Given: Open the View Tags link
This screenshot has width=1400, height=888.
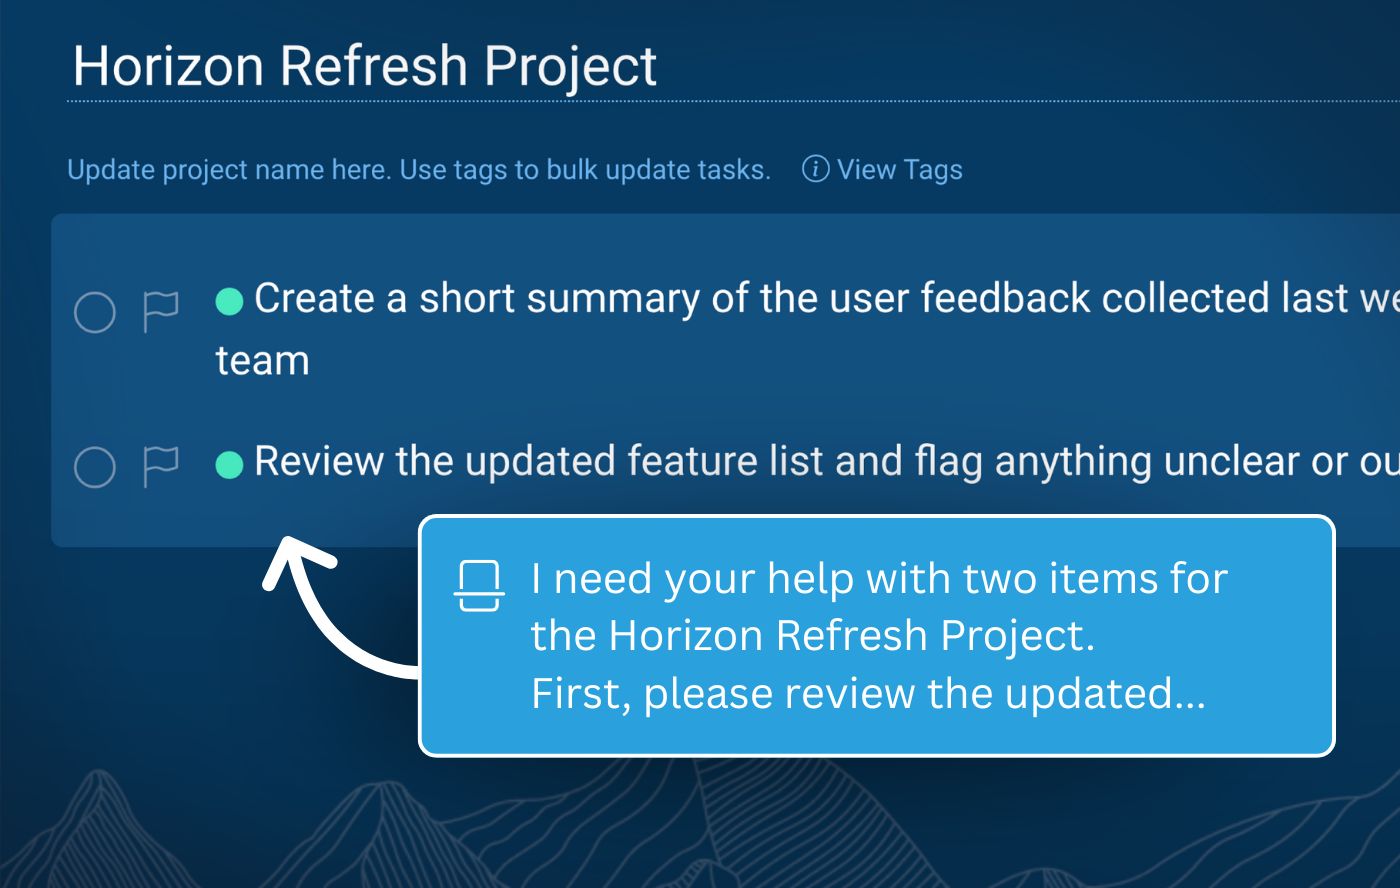Looking at the screenshot, I should coord(899,170).
